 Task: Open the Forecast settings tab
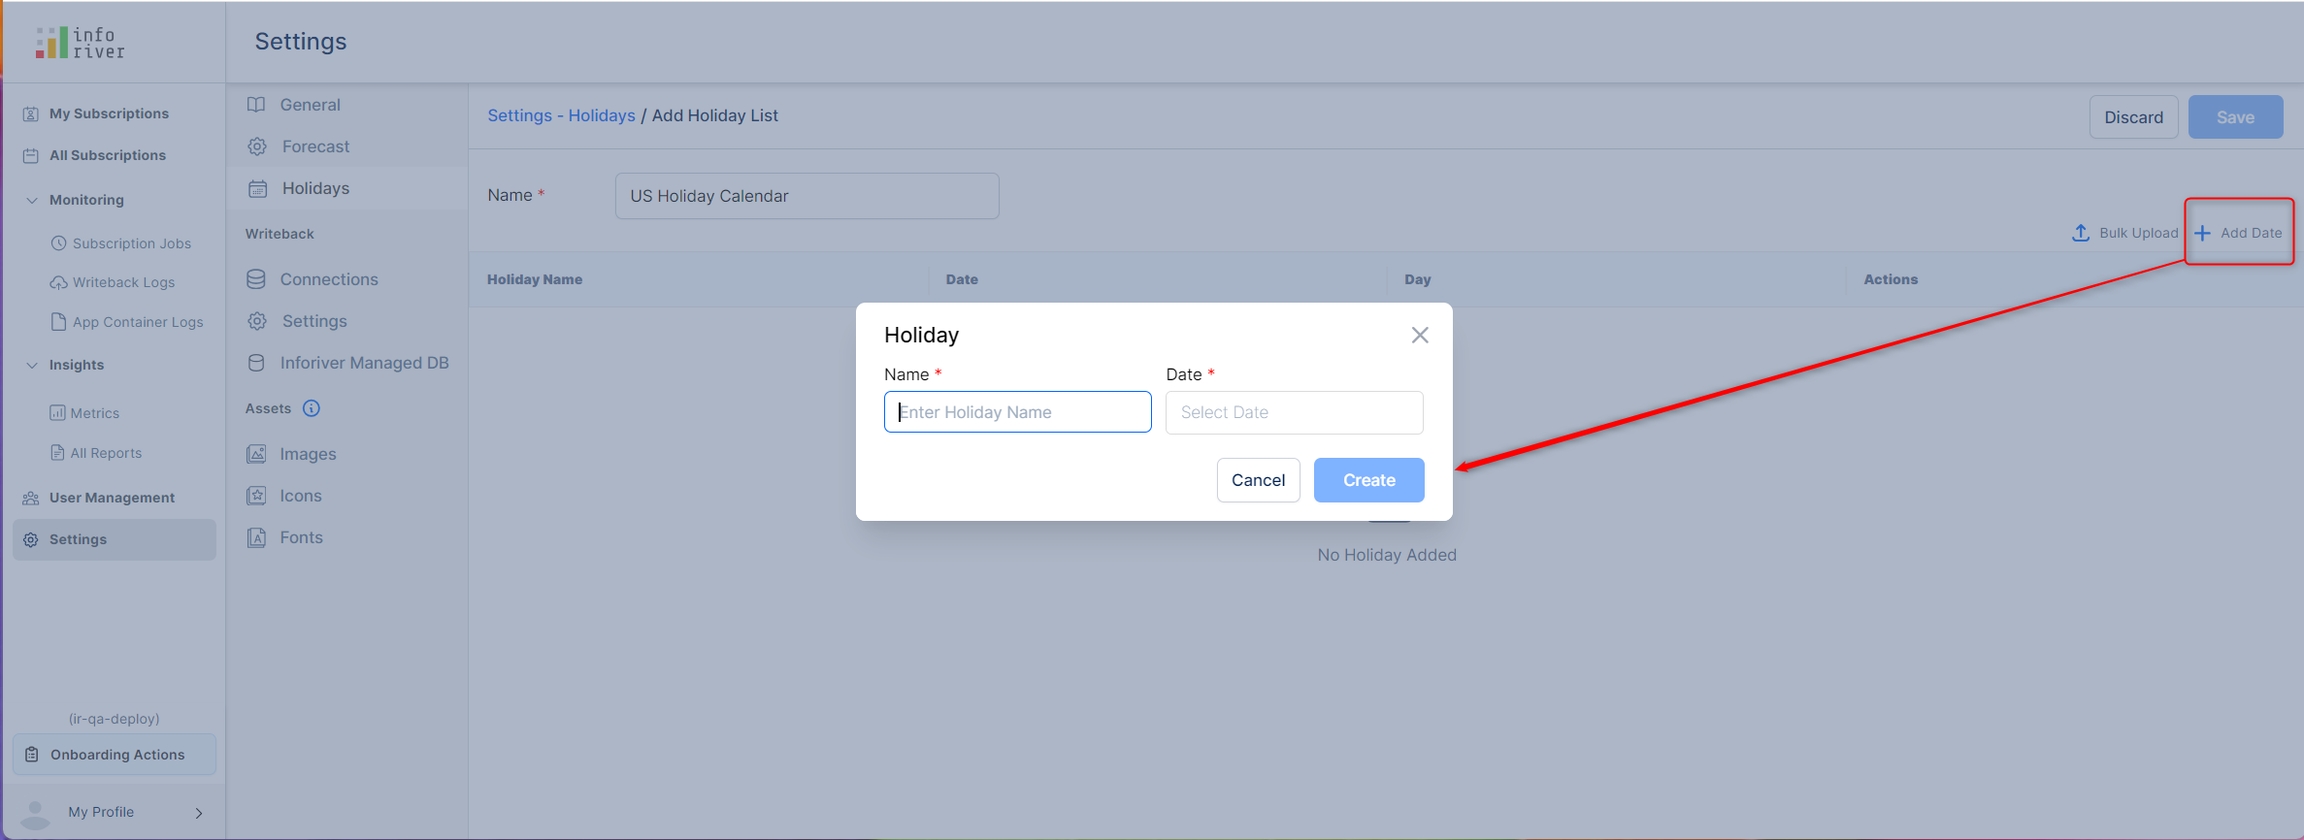point(315,146)
